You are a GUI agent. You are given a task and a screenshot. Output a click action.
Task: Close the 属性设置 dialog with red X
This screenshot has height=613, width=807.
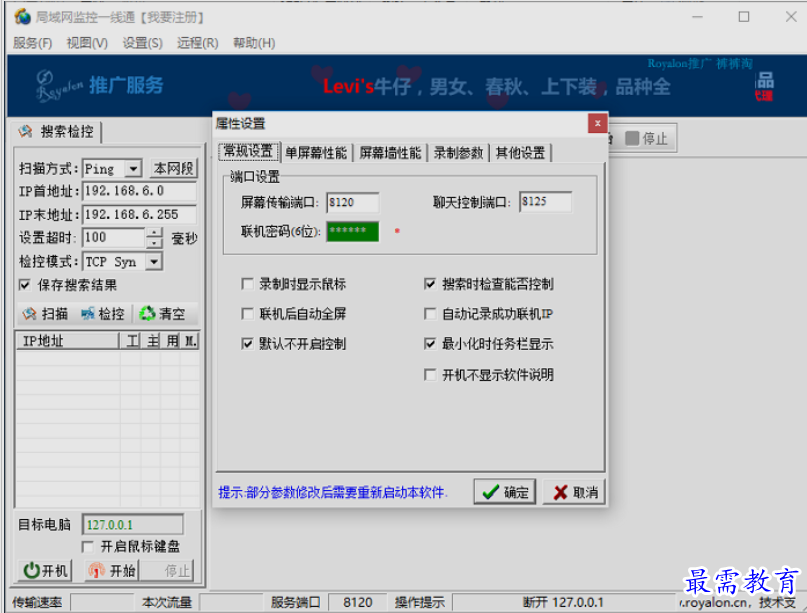point(597,123)
